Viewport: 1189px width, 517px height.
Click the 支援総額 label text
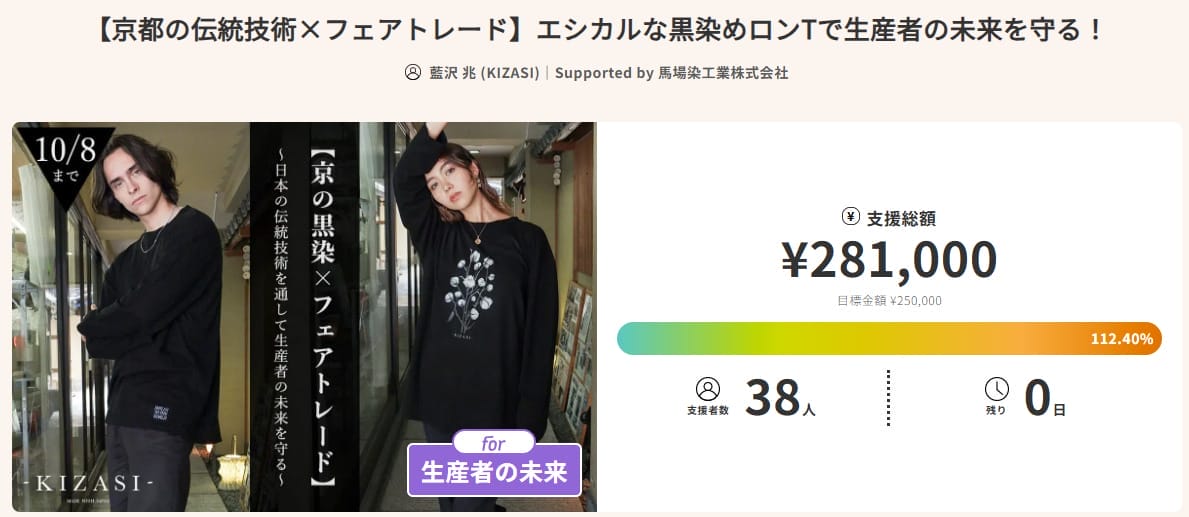coord(901,218)
